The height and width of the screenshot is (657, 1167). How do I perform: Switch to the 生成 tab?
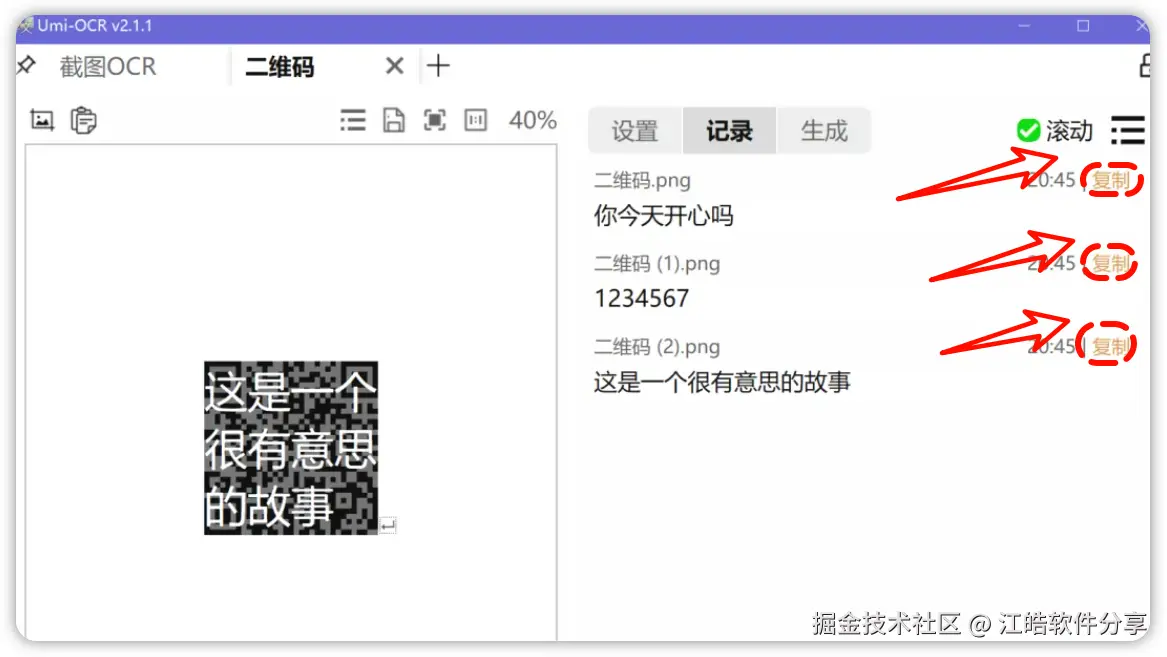click(824, 131)
